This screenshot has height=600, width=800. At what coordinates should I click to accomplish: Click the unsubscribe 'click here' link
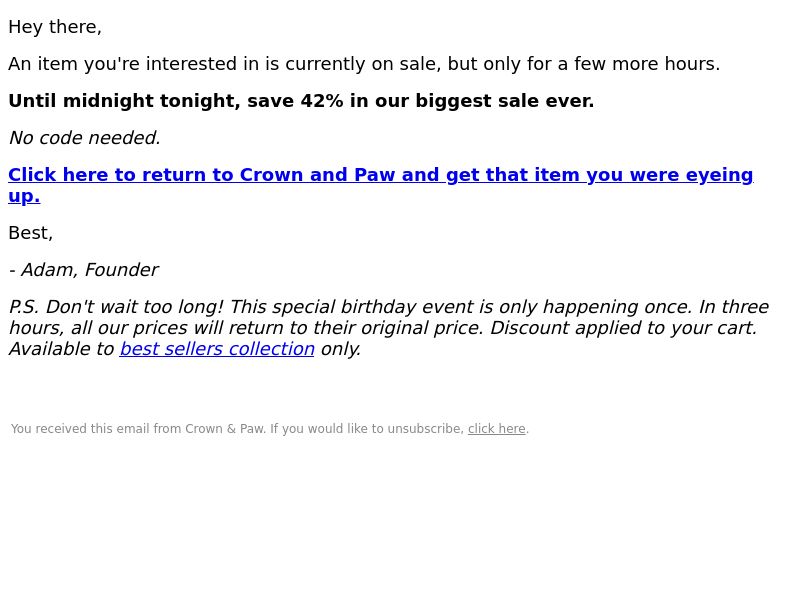point(496,429)
